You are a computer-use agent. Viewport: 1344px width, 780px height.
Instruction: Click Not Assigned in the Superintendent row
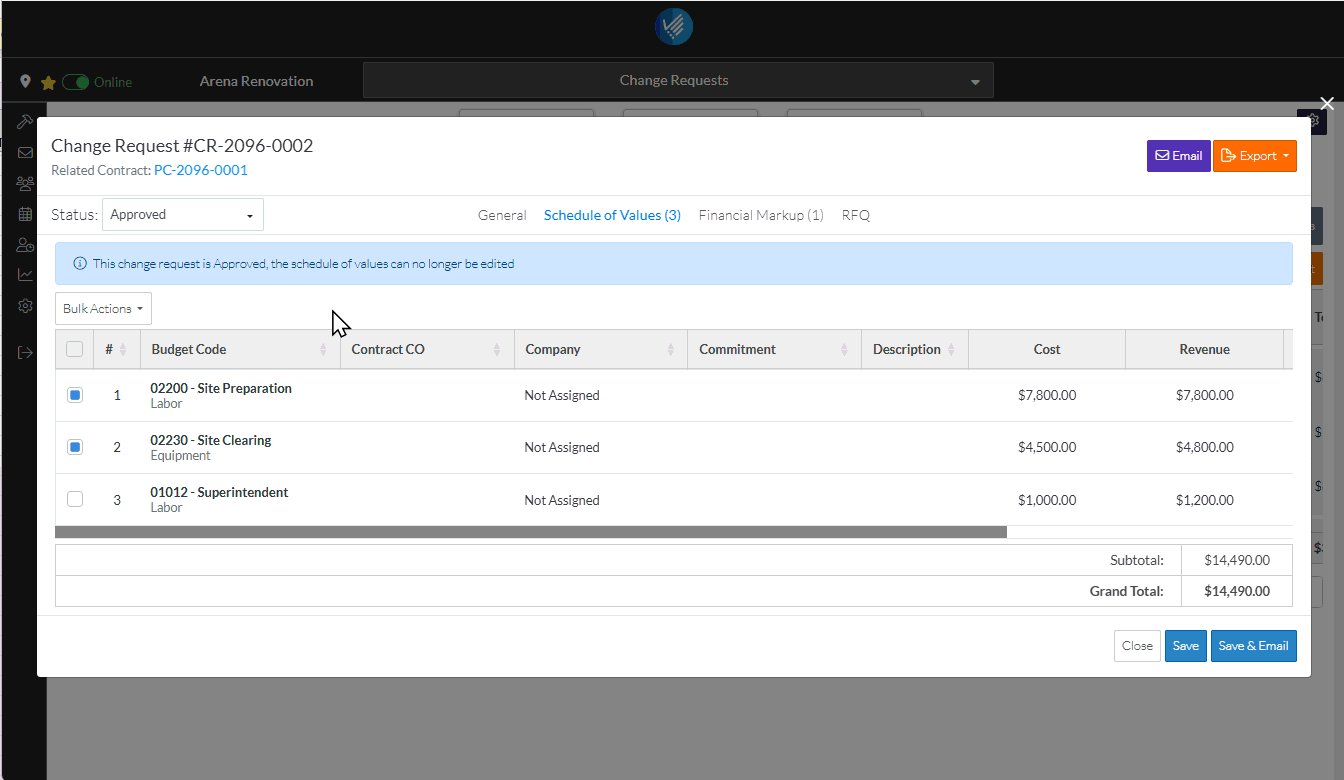[562, 500]
